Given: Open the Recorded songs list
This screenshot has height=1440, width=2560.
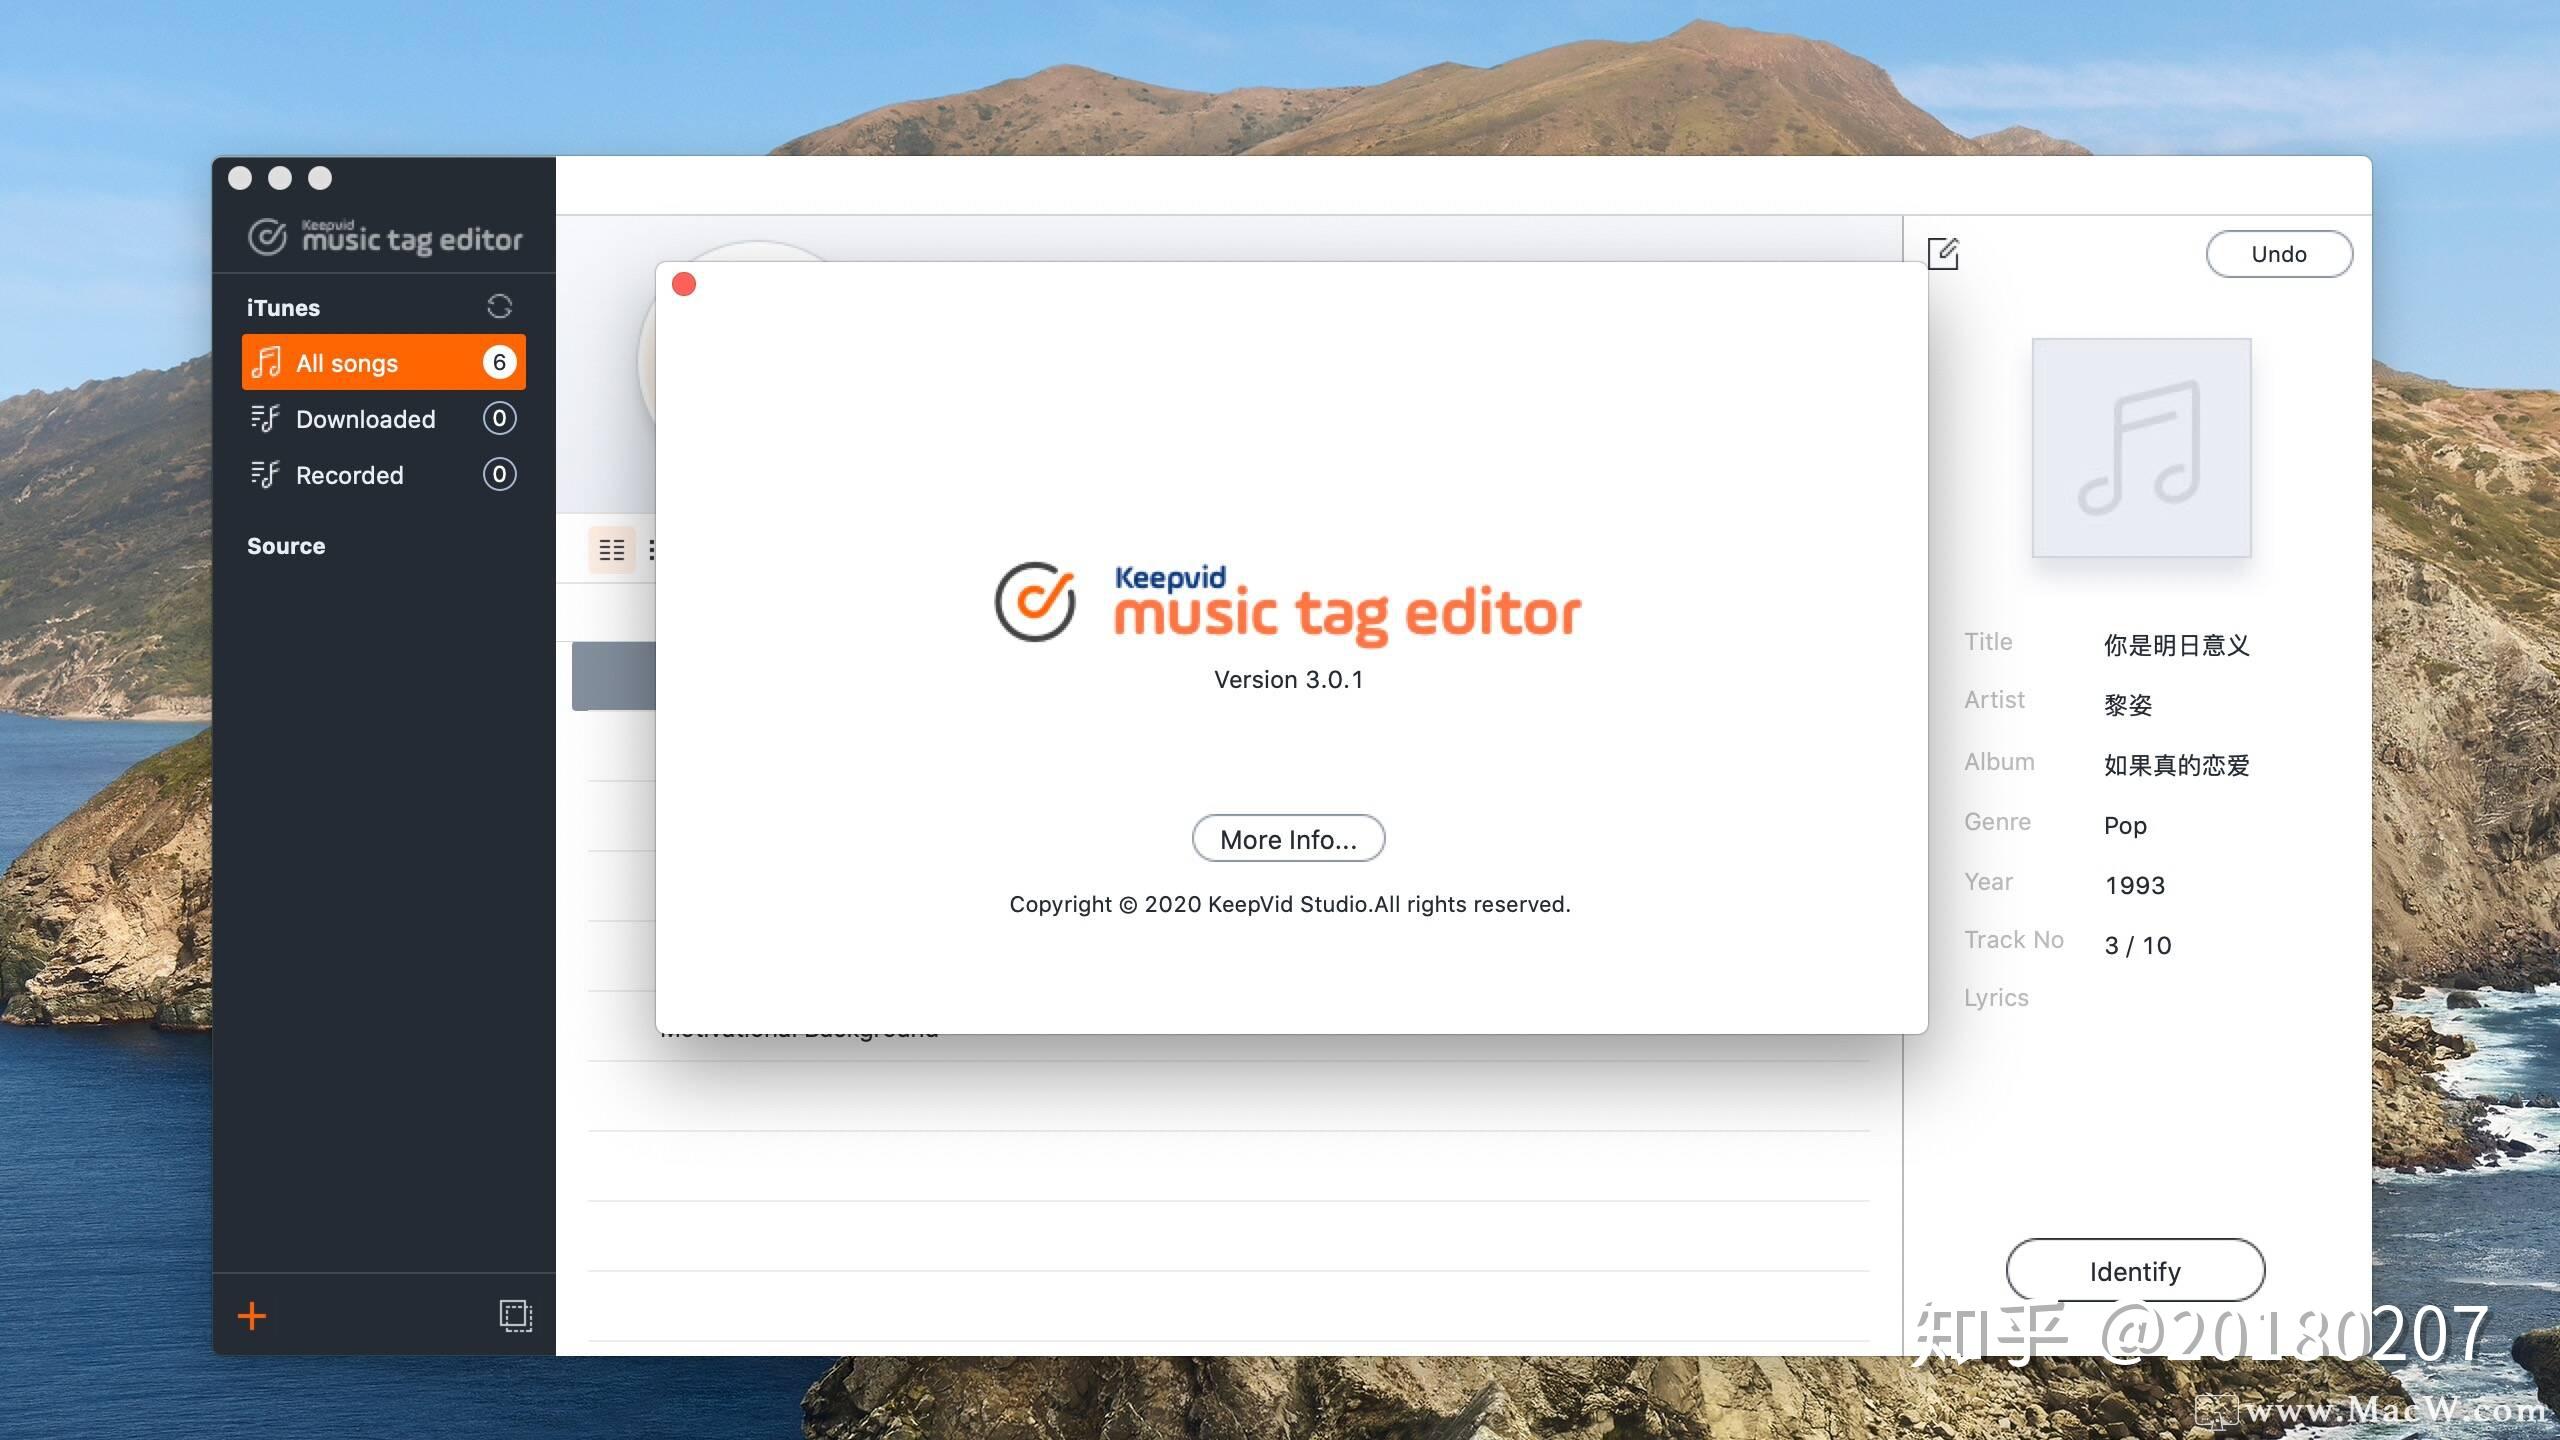Looking at the screenshot, I should pyautogui.click(x=383, y=474).
